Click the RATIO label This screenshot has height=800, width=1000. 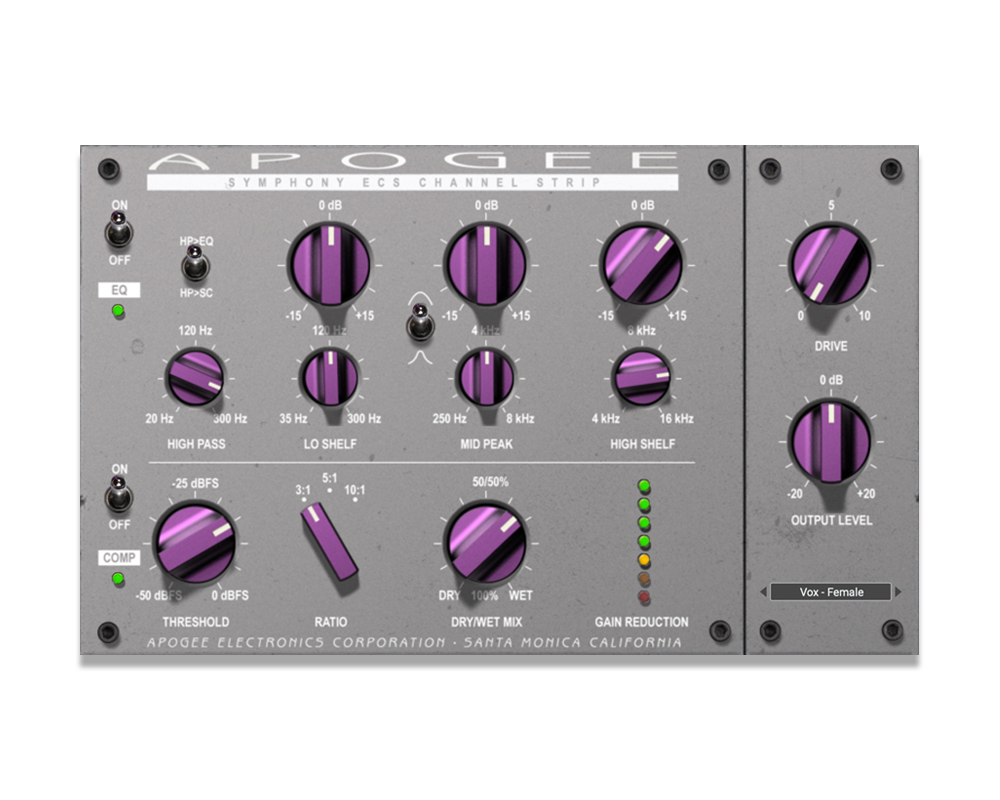point(330,622)
